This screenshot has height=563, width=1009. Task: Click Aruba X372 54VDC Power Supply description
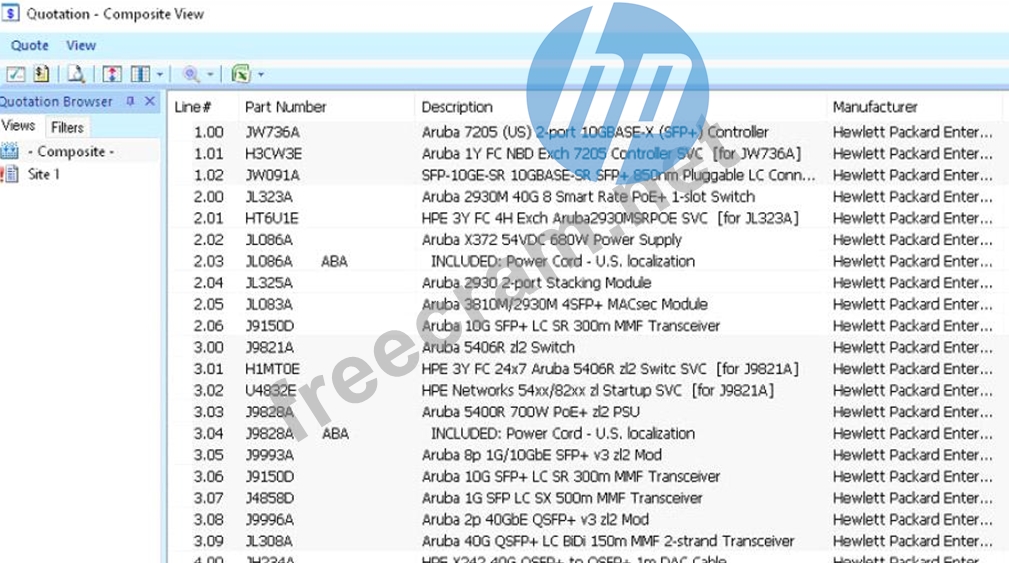[x=551, y=240]
